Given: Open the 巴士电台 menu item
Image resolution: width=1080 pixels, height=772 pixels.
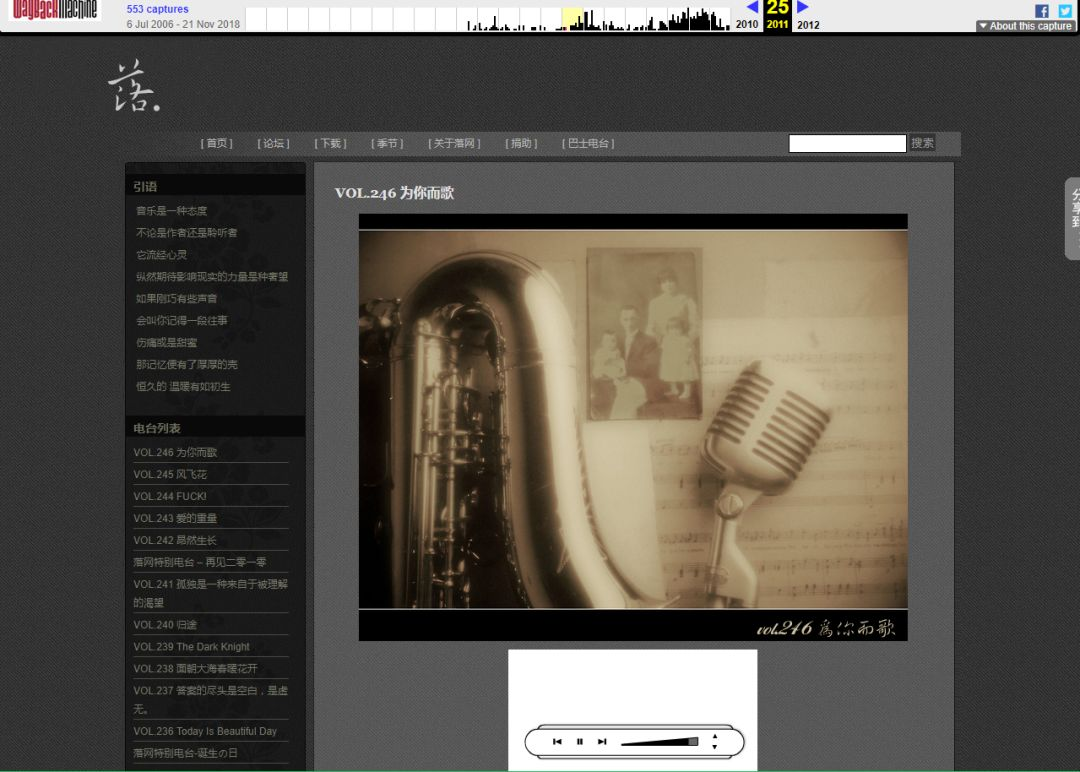Looking at the screenshot, I should click(x=588, y=144).
